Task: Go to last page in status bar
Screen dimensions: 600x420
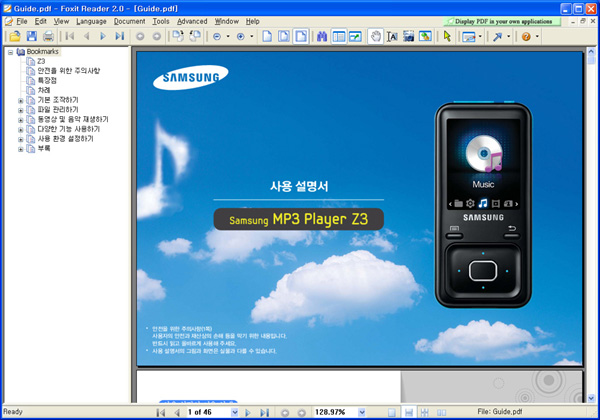Action: (x=264, y=412)
